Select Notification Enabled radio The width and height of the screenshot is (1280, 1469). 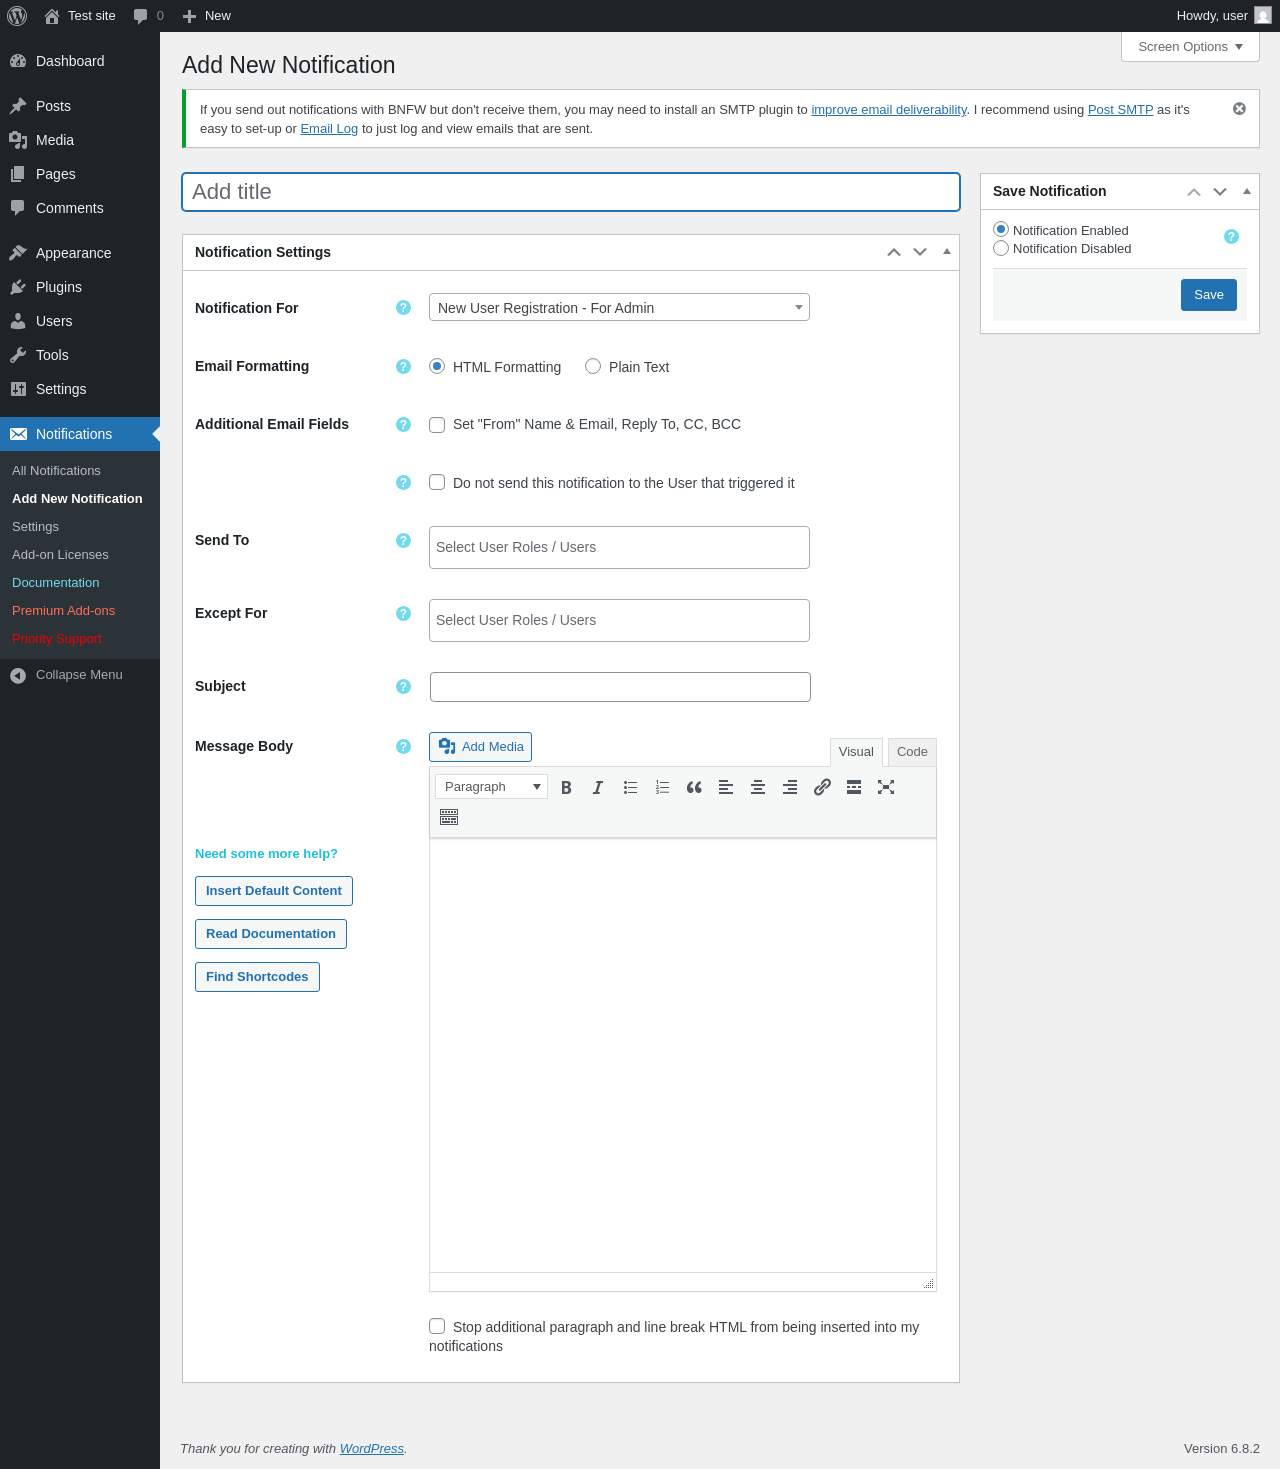click(x=1001, y=229)
